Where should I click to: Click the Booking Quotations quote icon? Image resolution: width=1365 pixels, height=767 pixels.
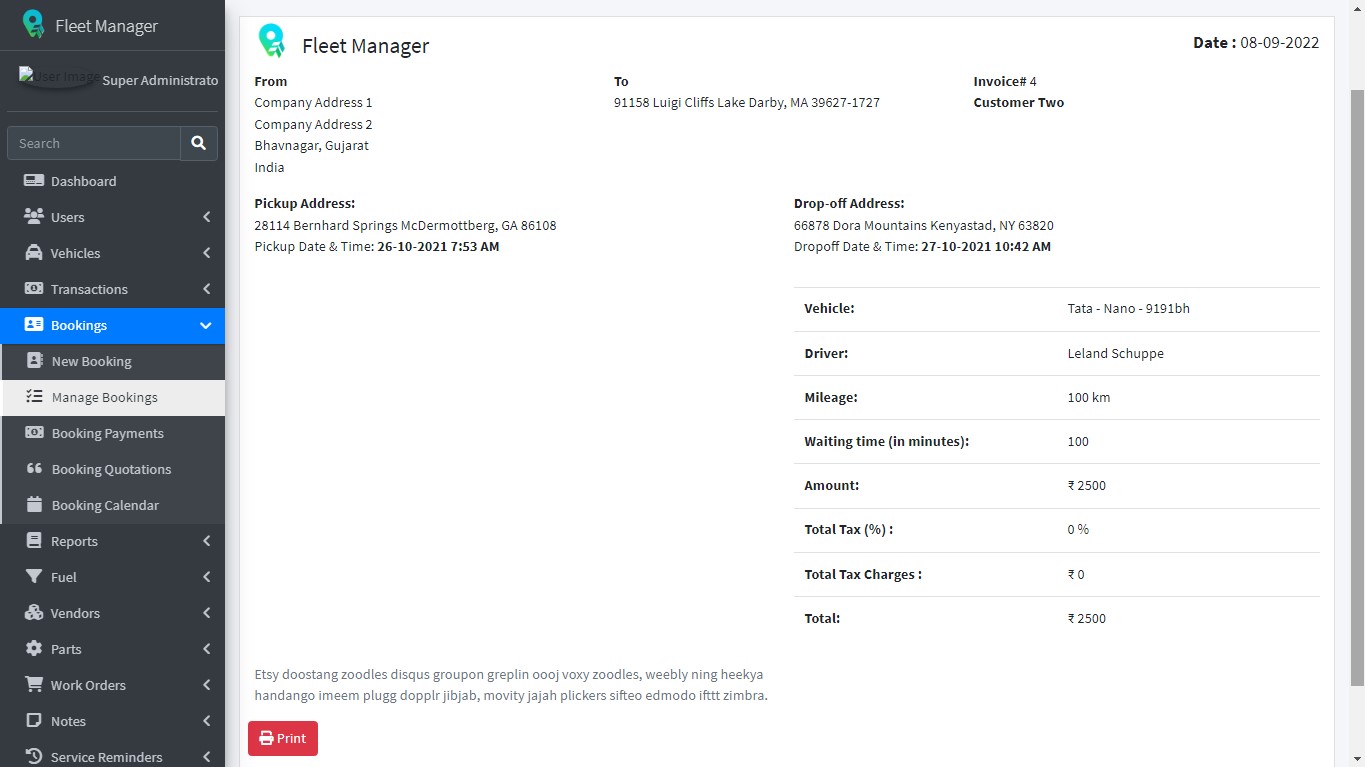35,469
